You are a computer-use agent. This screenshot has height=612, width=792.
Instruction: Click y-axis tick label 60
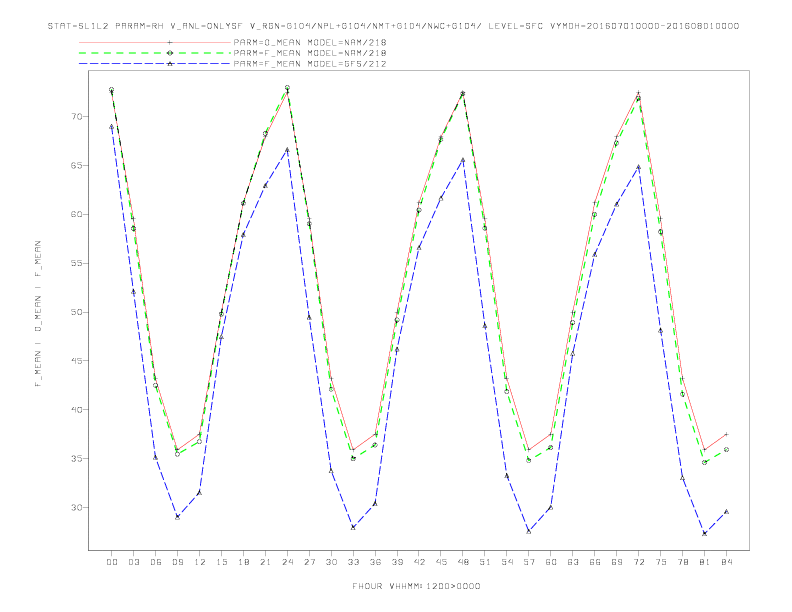point(76,214)
